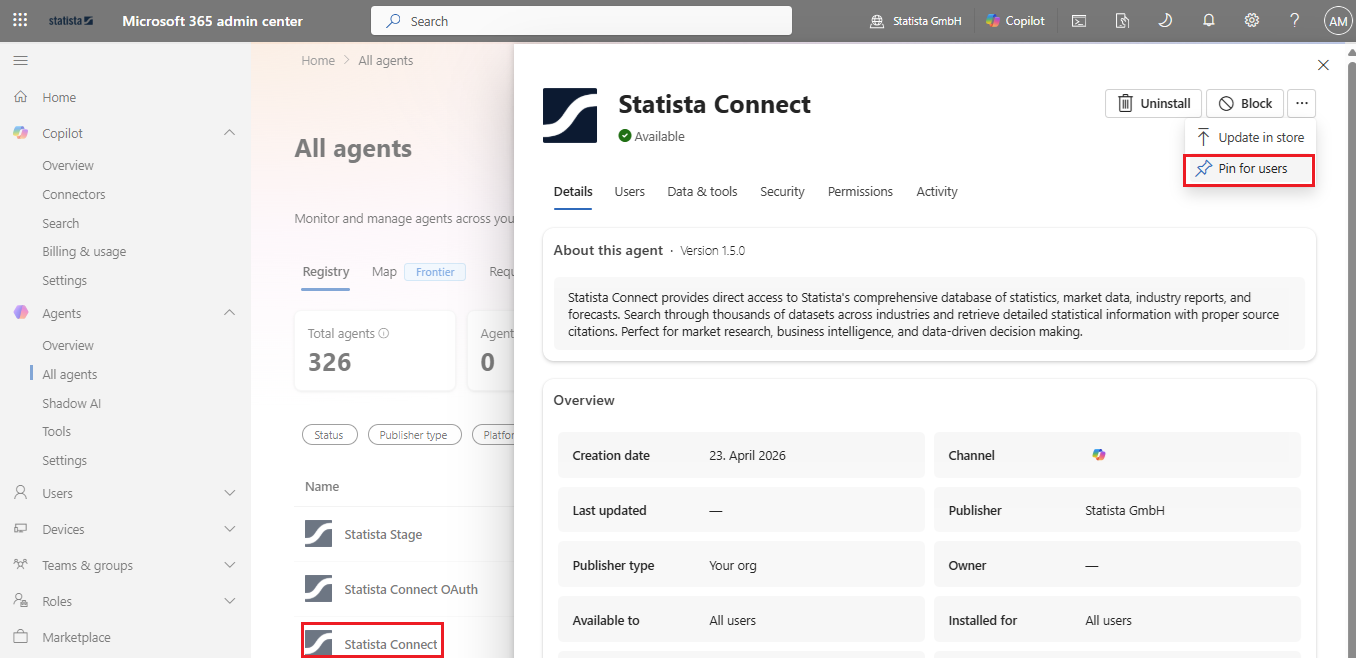This screenshot has height=658, width=1356.
Task: Open the settings gear icon
Action: (x=1251, y=21)
